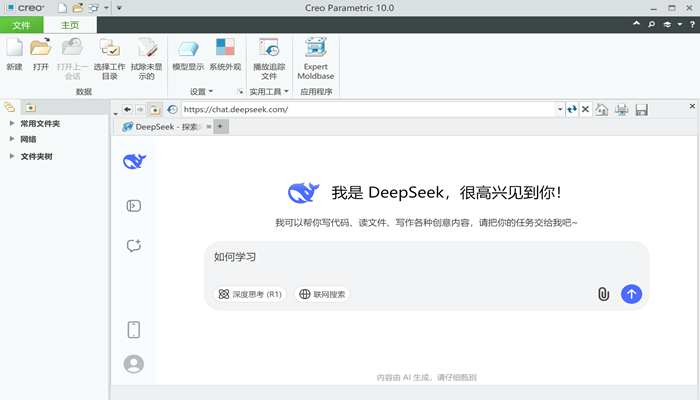Launch Expert Moldbase application
Image resolution: width=700 pixels, height=400 pixels.
coord(316,59)
